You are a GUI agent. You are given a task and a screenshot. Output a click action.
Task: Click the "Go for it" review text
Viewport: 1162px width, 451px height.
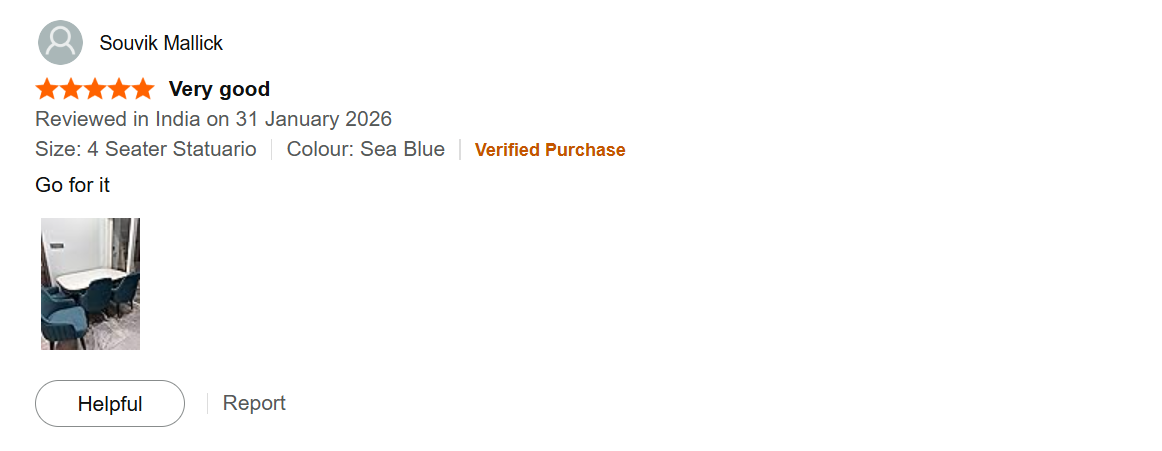point(72,185)
